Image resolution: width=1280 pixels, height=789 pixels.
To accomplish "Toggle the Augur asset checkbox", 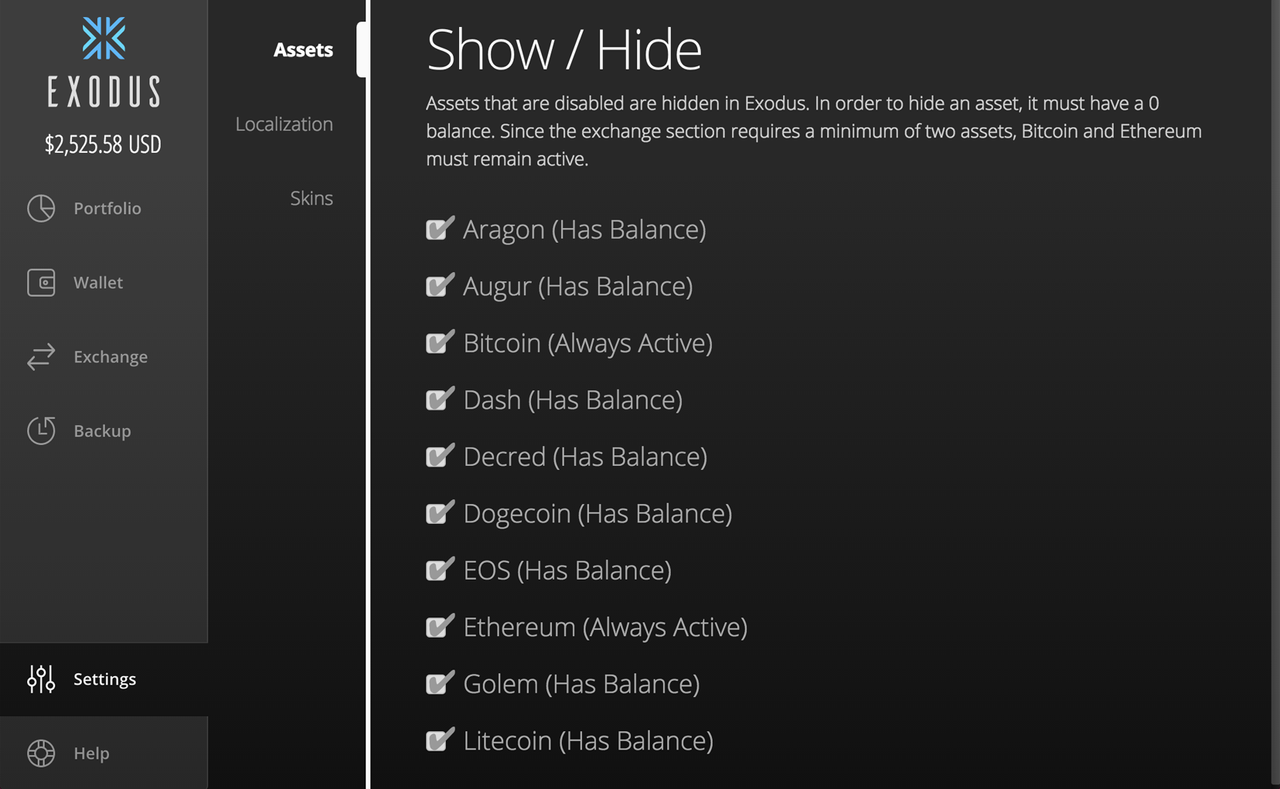I will point(439,286).
